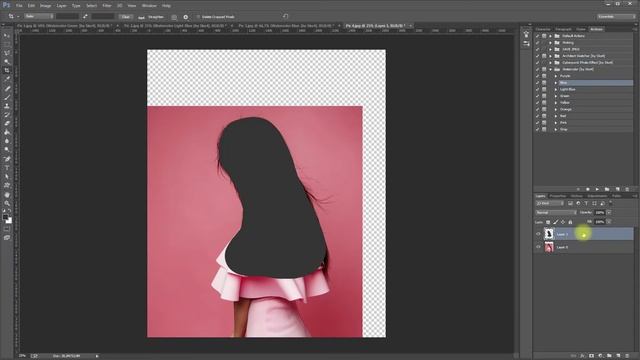
Task: Select the Eyedropper tool
Action: (x=7, y=79)
